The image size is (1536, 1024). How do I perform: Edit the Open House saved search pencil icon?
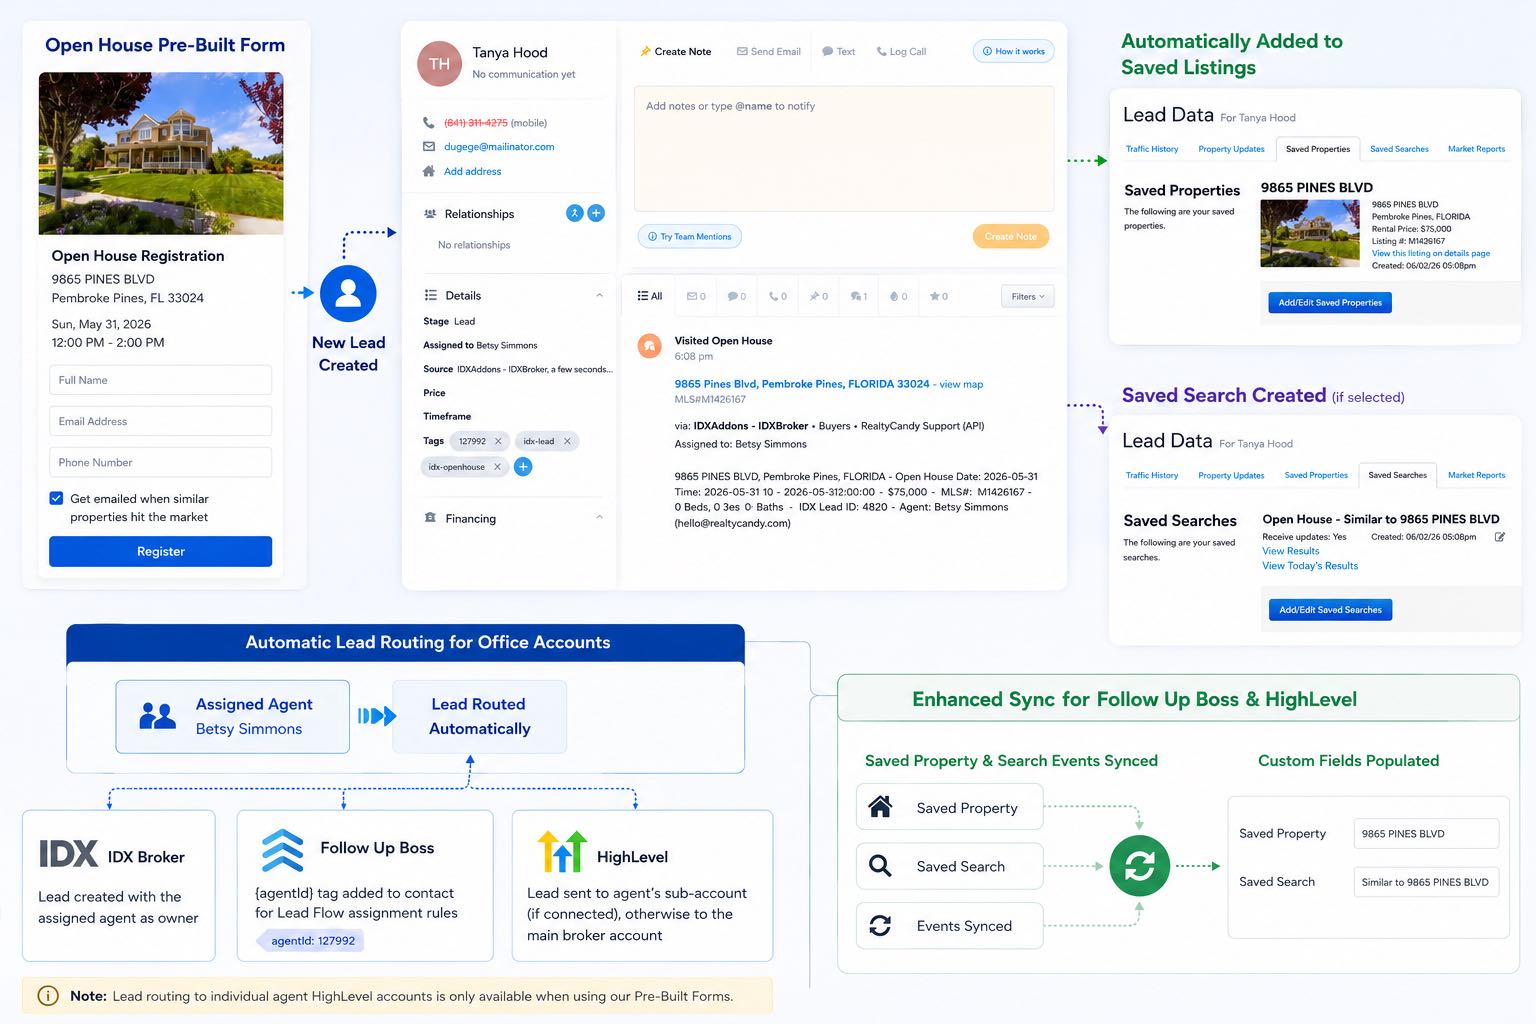[1500, 537]
